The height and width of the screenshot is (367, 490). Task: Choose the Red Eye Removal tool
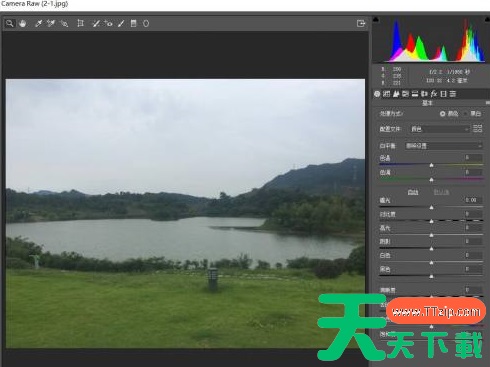click(x=108, y=24)
